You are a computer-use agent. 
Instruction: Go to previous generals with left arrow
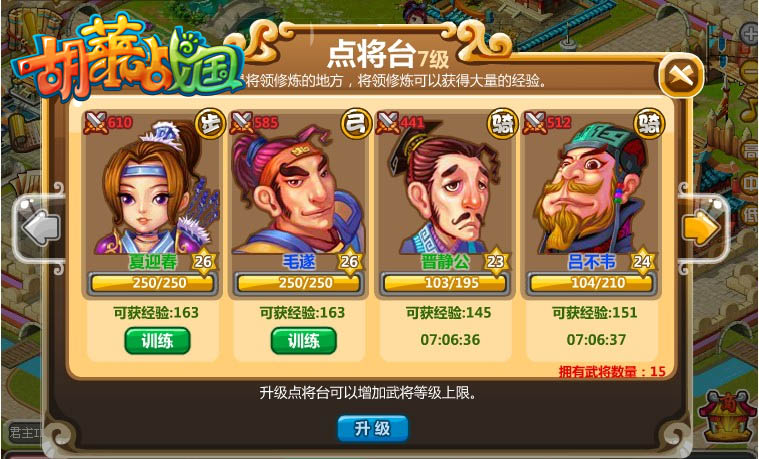[x=41, y=228]
